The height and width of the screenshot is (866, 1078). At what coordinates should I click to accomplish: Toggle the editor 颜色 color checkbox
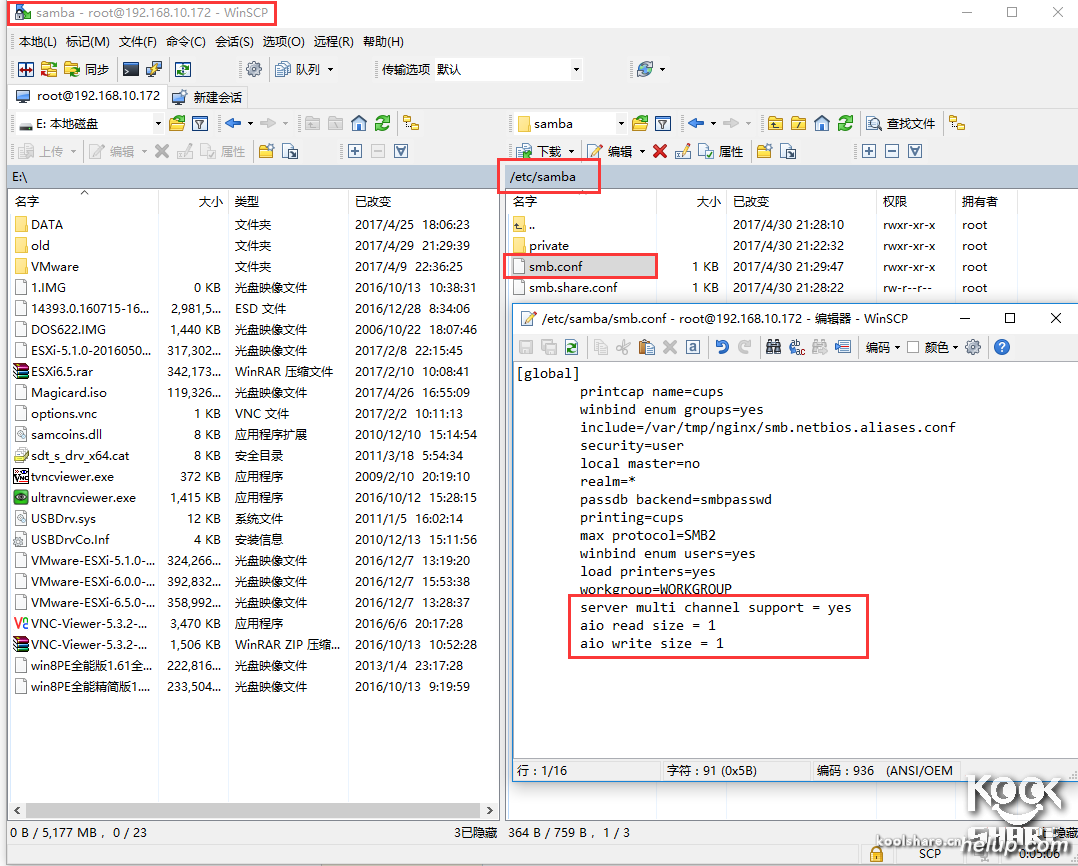tap(913, 347)
